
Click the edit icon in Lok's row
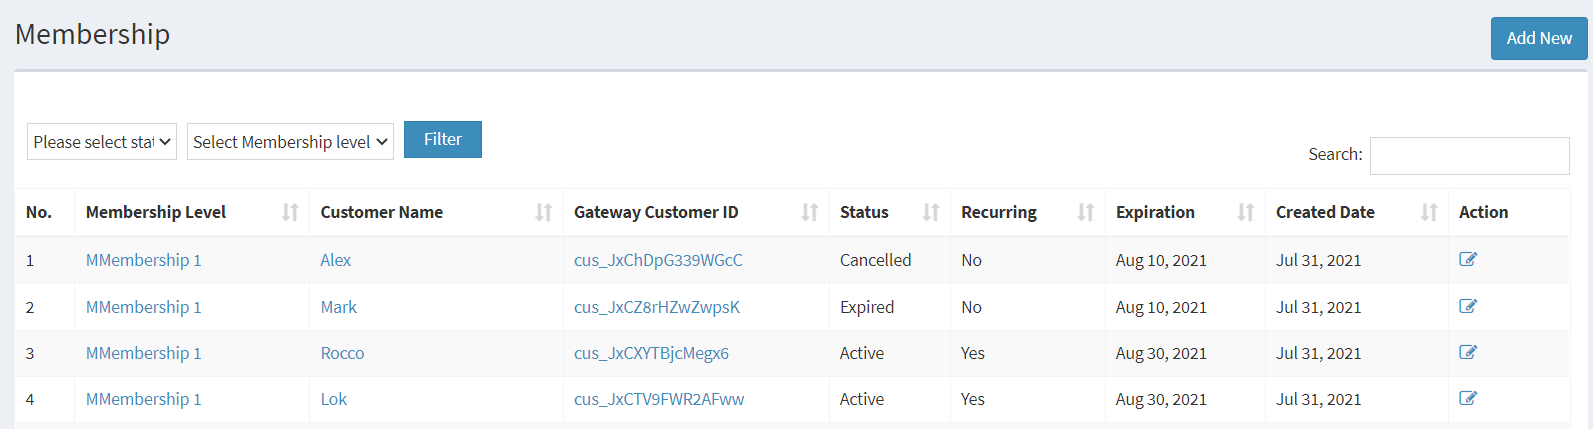[x=1468, y=399]
